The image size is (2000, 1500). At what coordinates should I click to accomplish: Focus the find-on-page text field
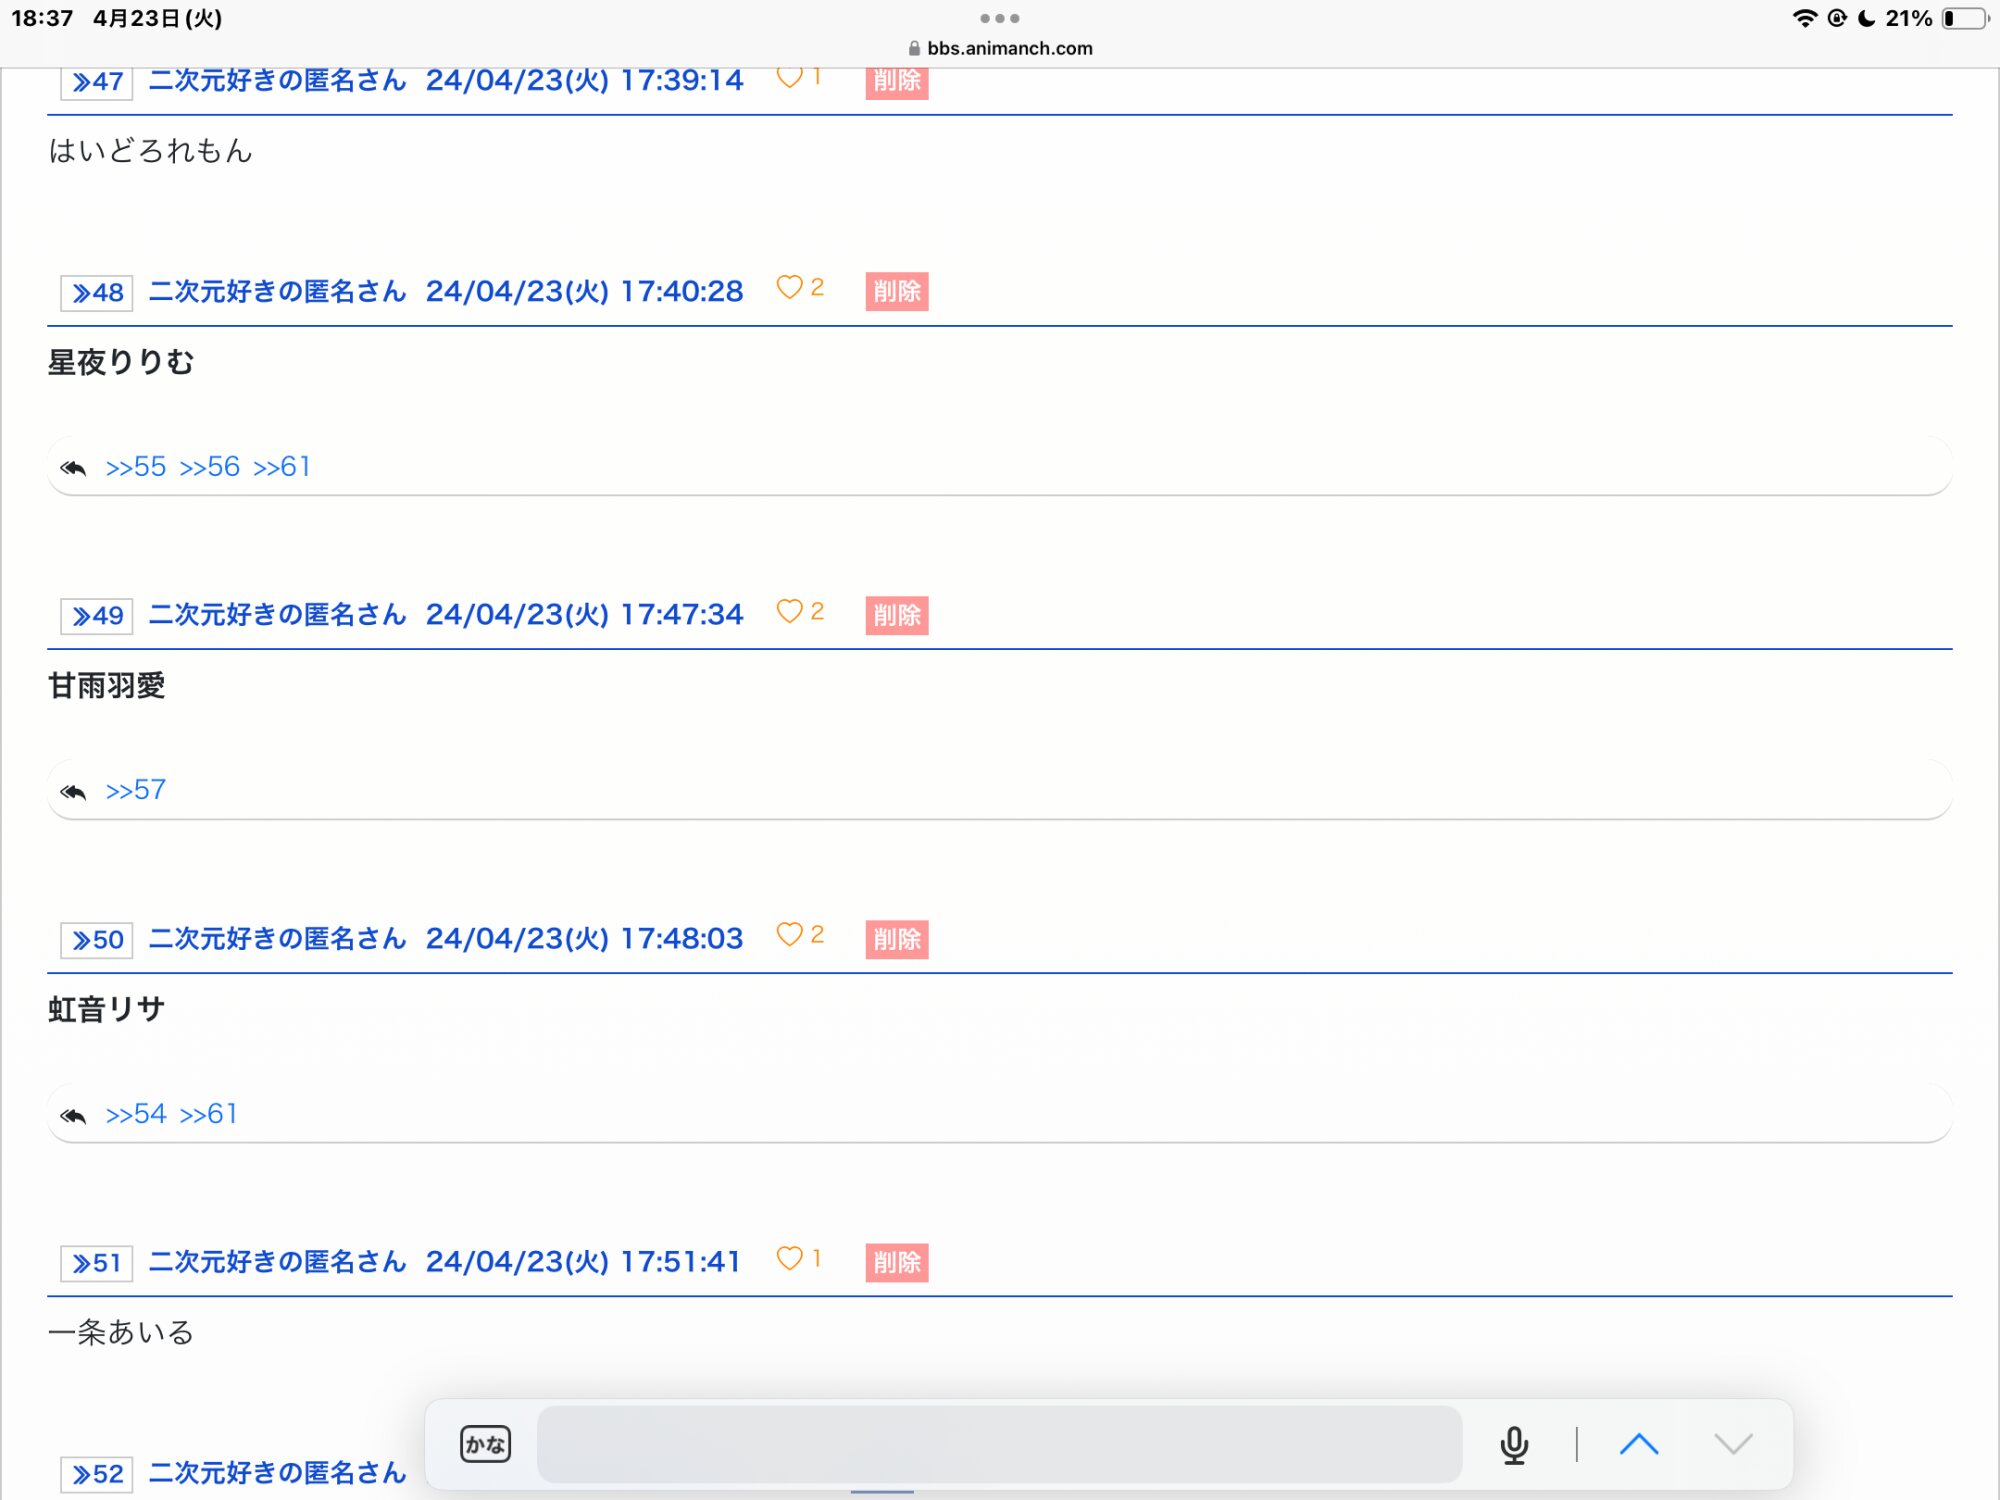point(998,1444)
